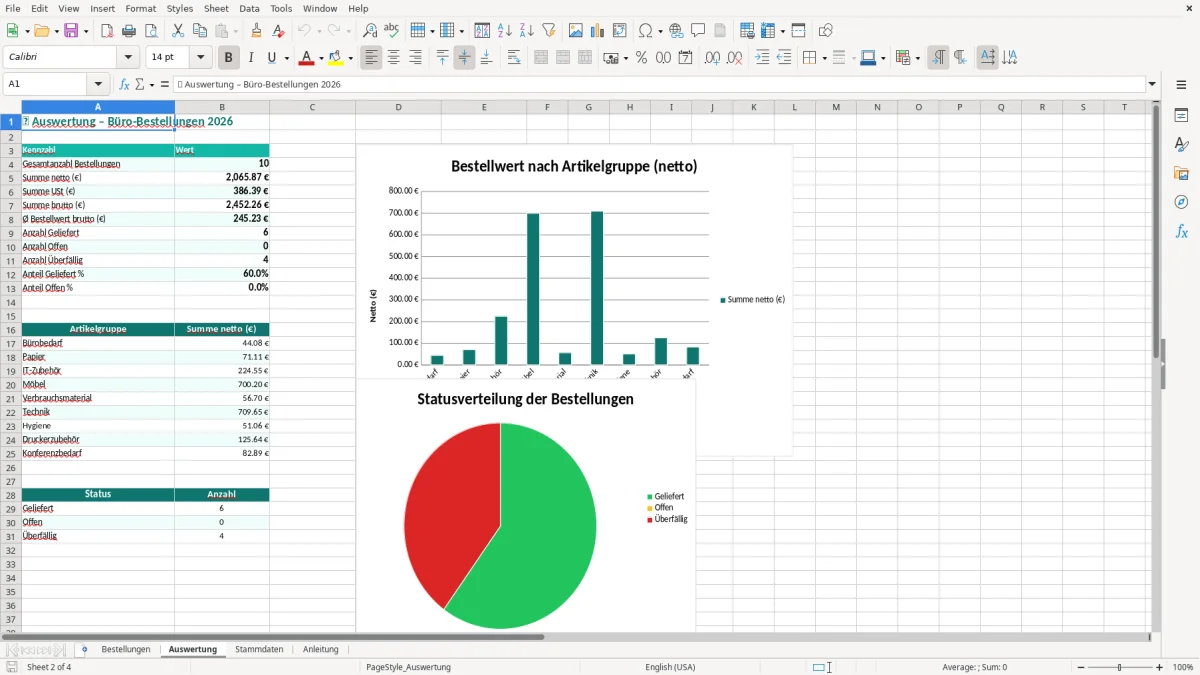Switch to the Anleitung sheet tab

point(321,649)
